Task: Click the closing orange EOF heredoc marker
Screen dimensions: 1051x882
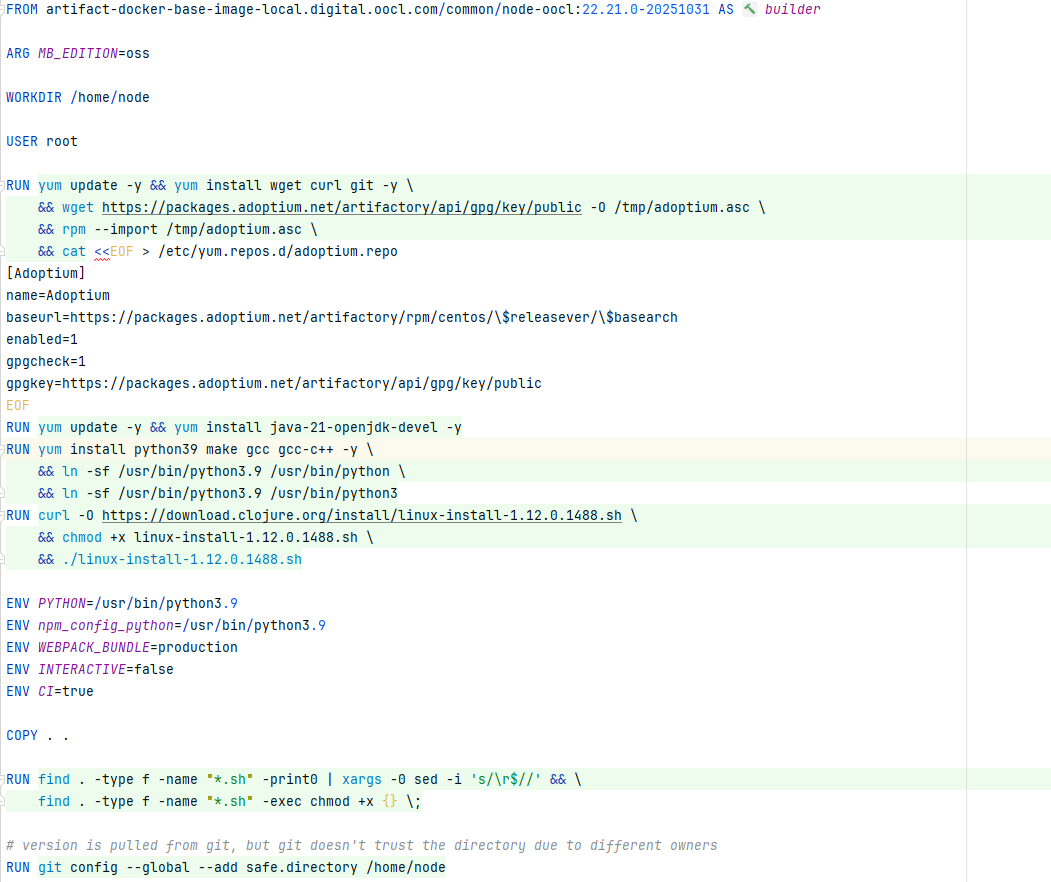Action: [x=18, y=405]
